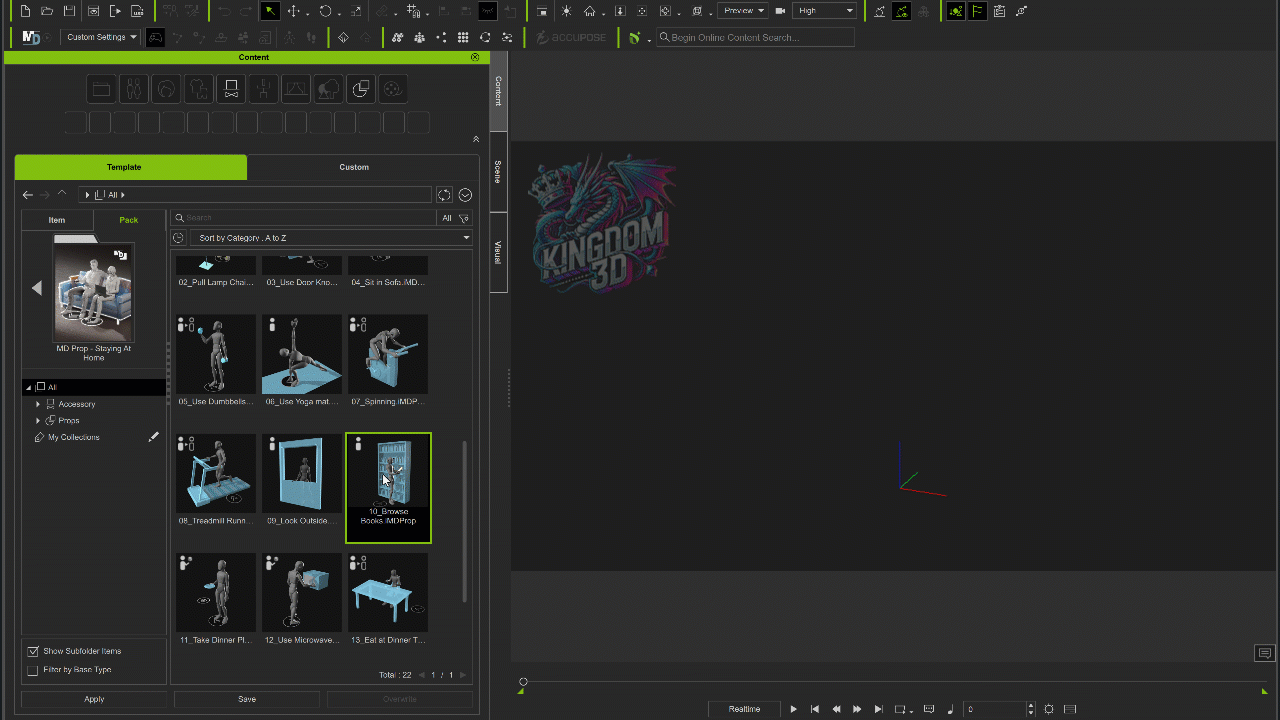Toggle Show Subfolder Items checkbox
Viewport: 1280px width, 720px height.
point(33,651)
